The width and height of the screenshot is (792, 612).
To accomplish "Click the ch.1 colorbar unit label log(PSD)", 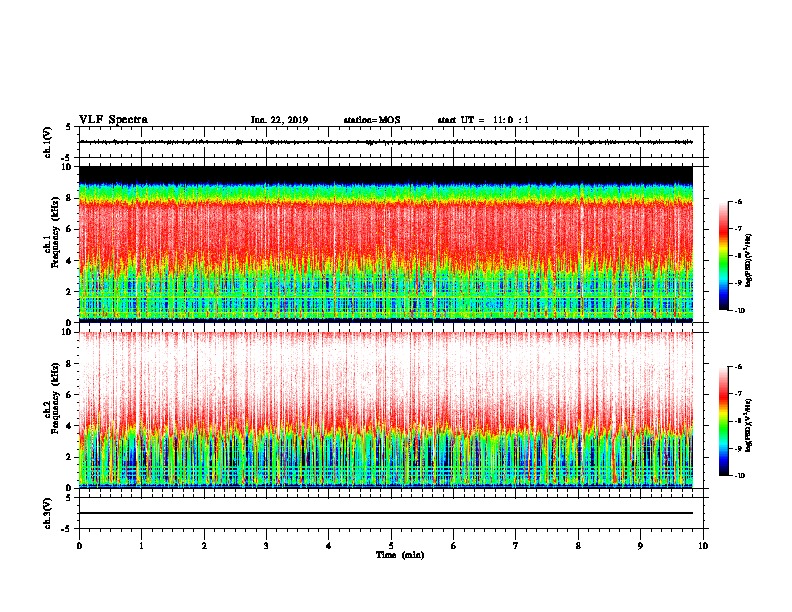I will tap(749, 260).
